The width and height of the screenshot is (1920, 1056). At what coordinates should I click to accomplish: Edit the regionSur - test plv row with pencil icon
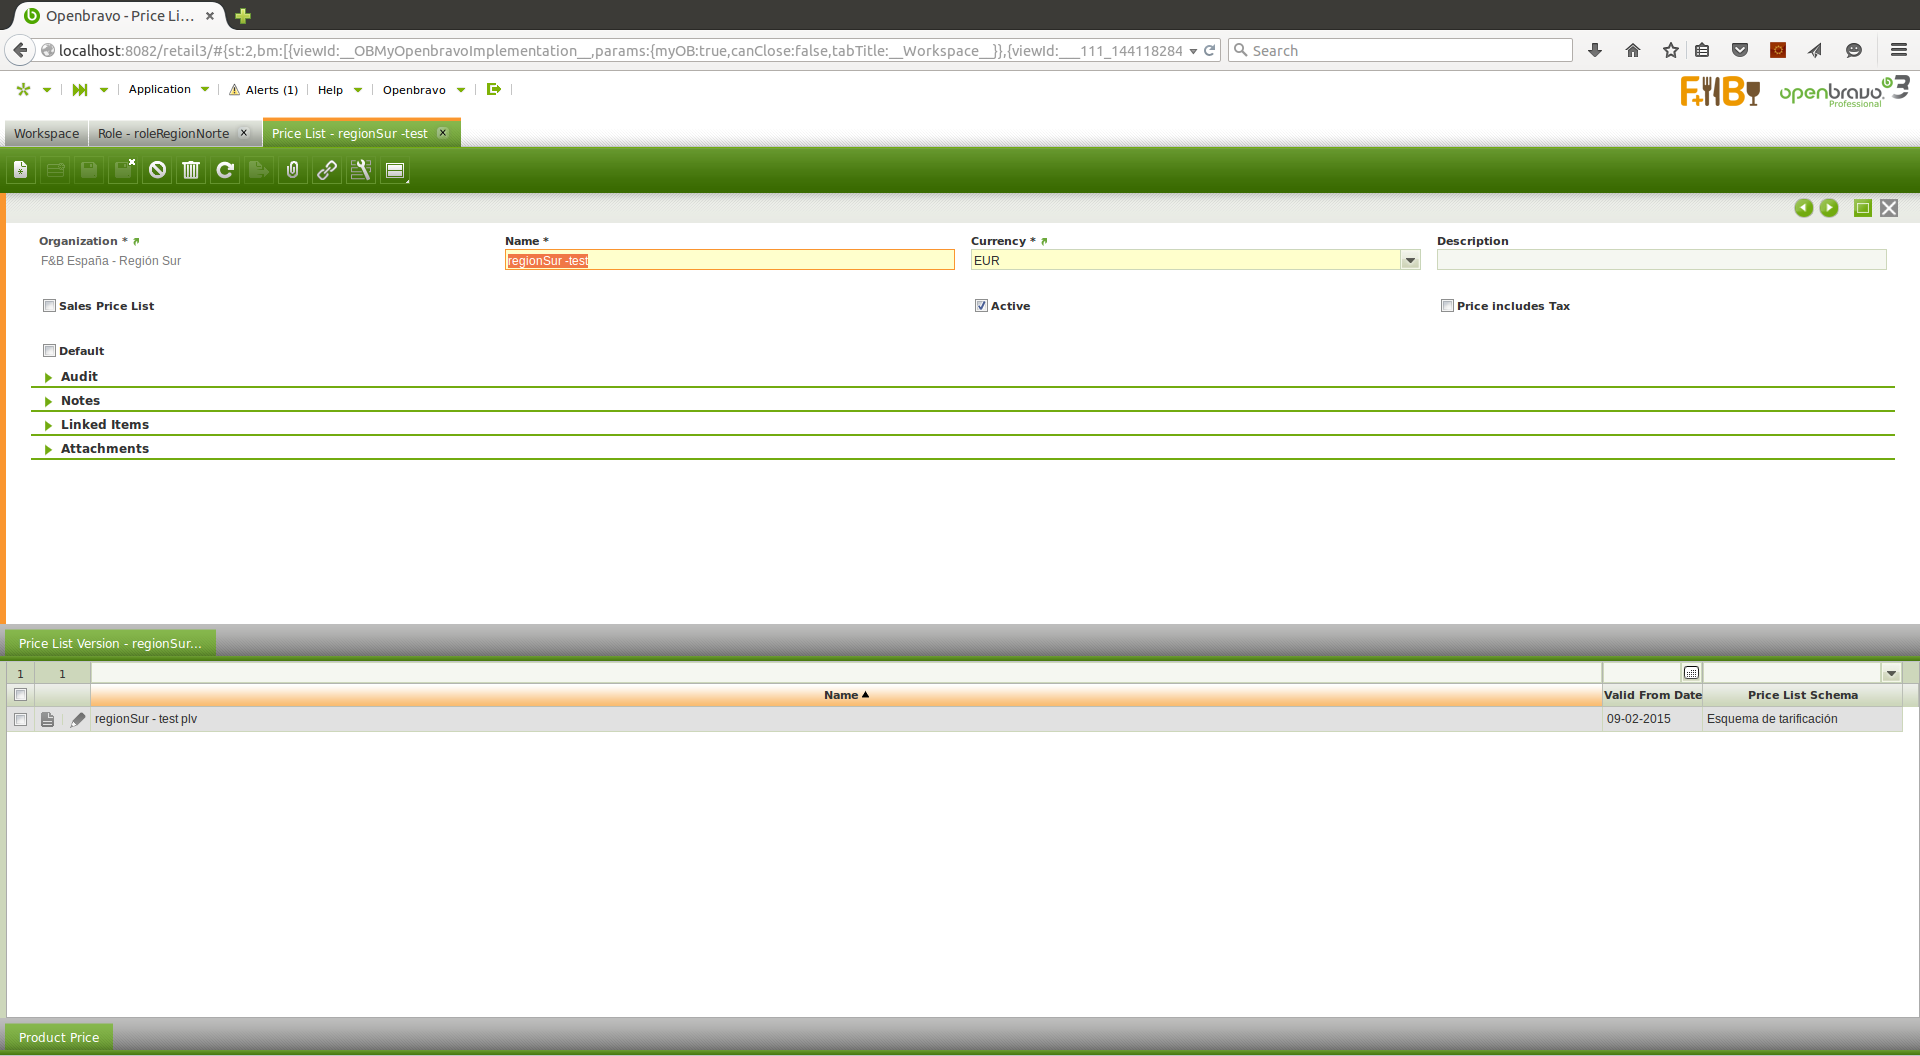click(x=78, y=719)
